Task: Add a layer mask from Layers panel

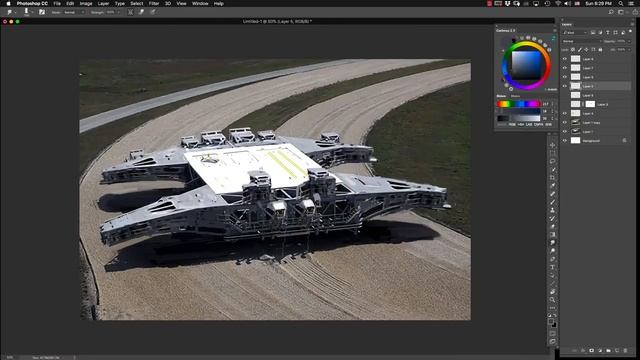Action: [x=591, y=351]
